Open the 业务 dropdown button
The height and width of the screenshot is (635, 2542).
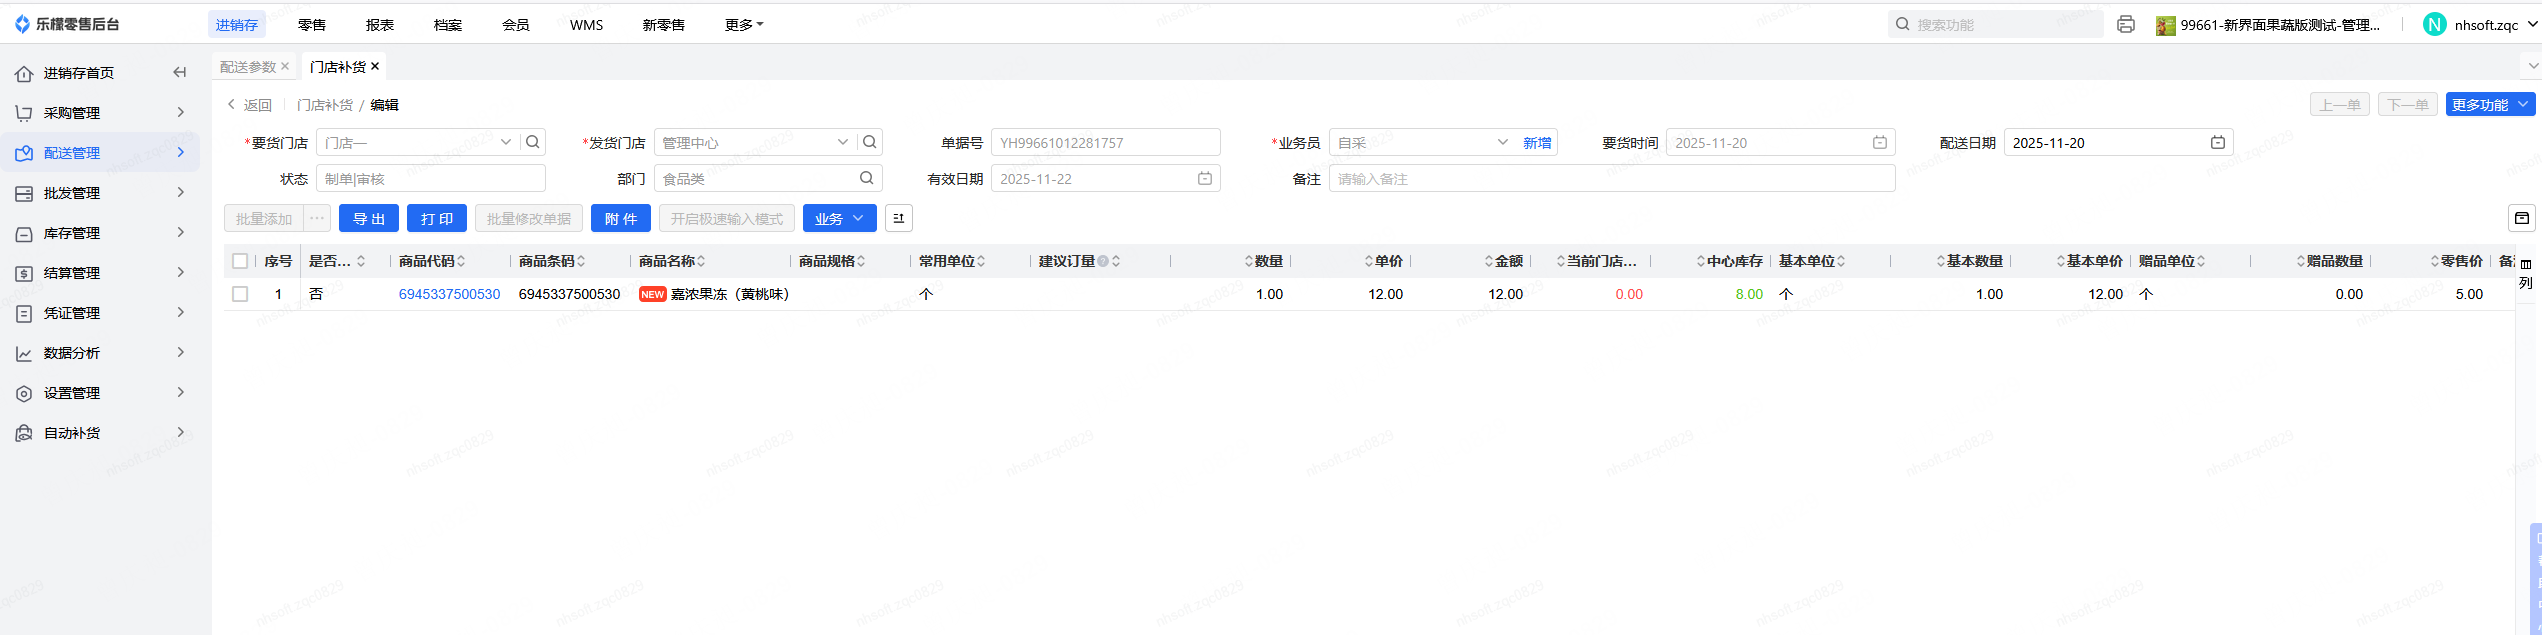(840, 218)
